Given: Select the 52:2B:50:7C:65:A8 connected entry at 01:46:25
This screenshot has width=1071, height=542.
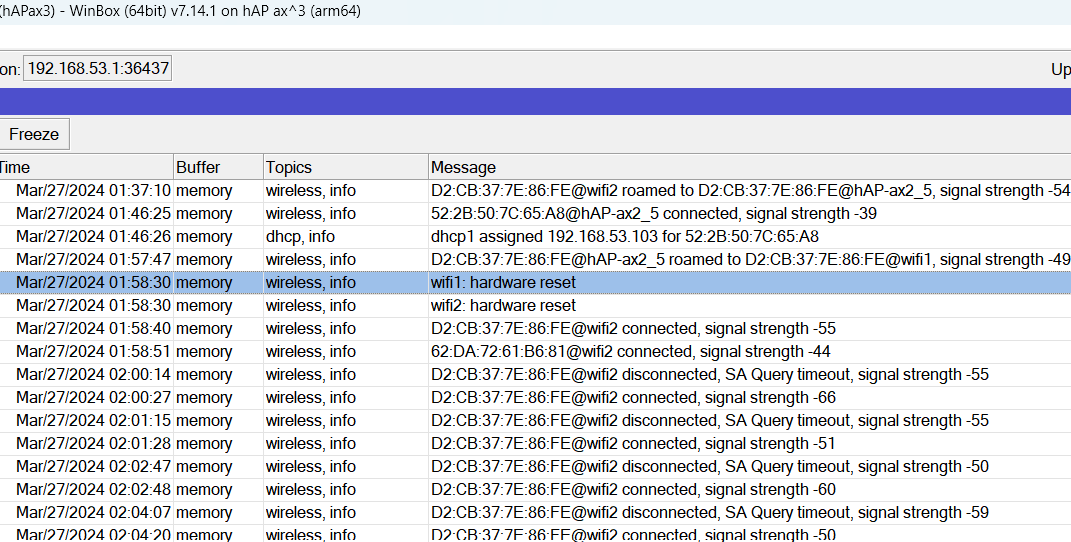Looking at the screenshot, I should 640,214.
